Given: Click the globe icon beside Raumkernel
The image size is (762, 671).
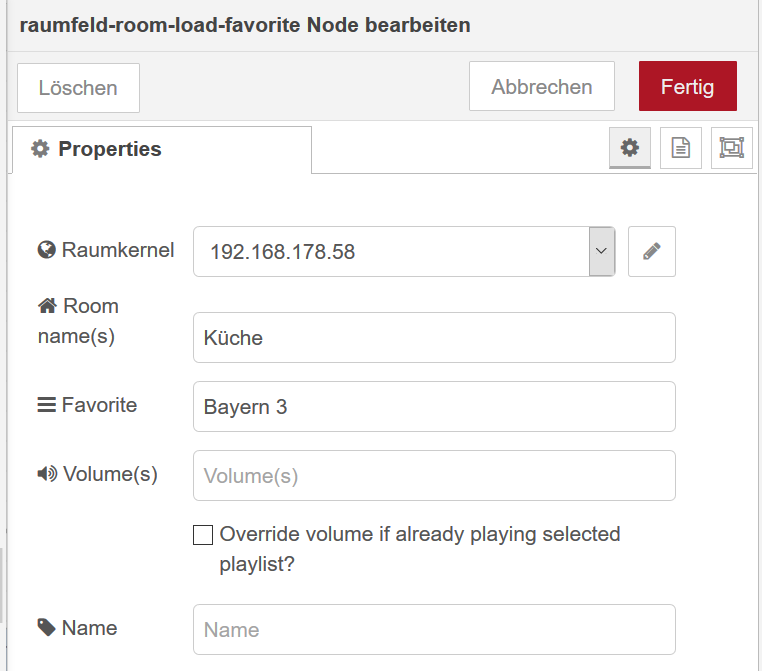Looking at the screenshot, I should tap(47, 250).
